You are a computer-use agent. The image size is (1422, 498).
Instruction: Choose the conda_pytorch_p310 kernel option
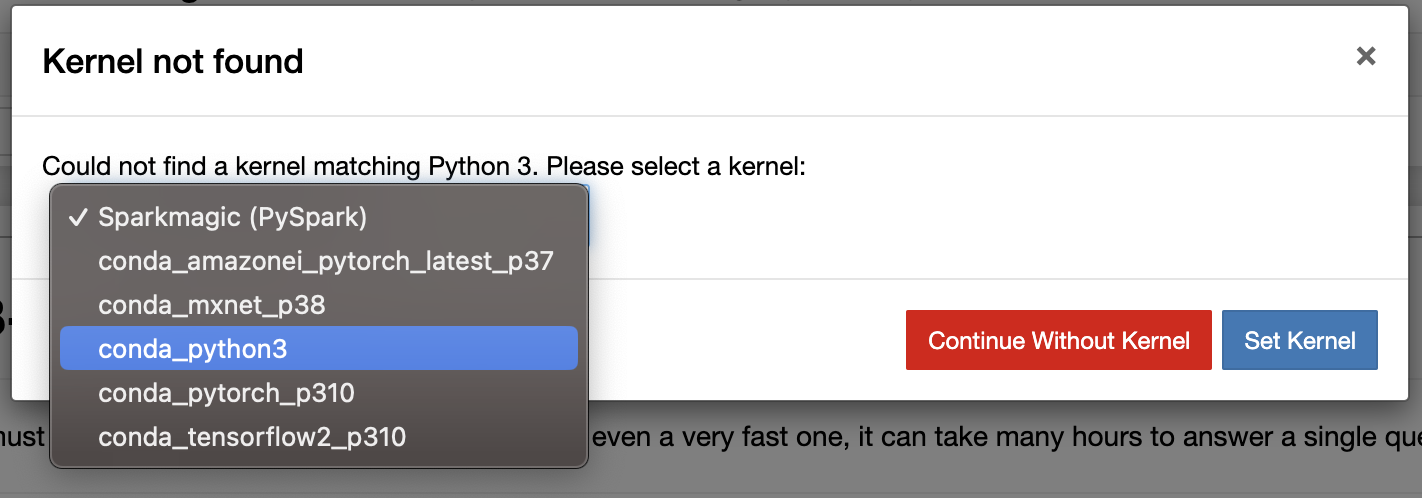point(226,393)
